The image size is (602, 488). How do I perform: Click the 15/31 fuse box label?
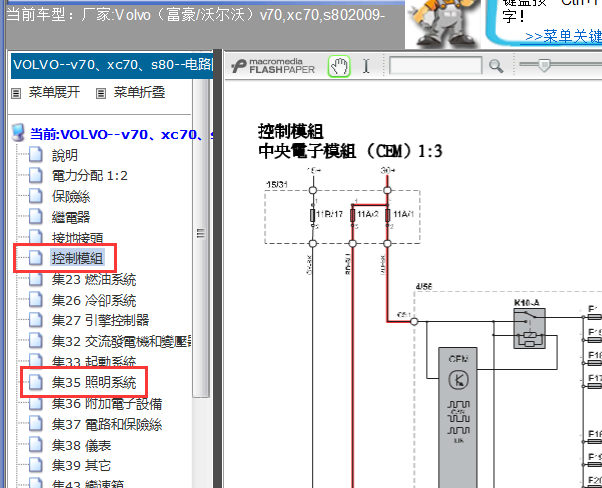point(277,185)
